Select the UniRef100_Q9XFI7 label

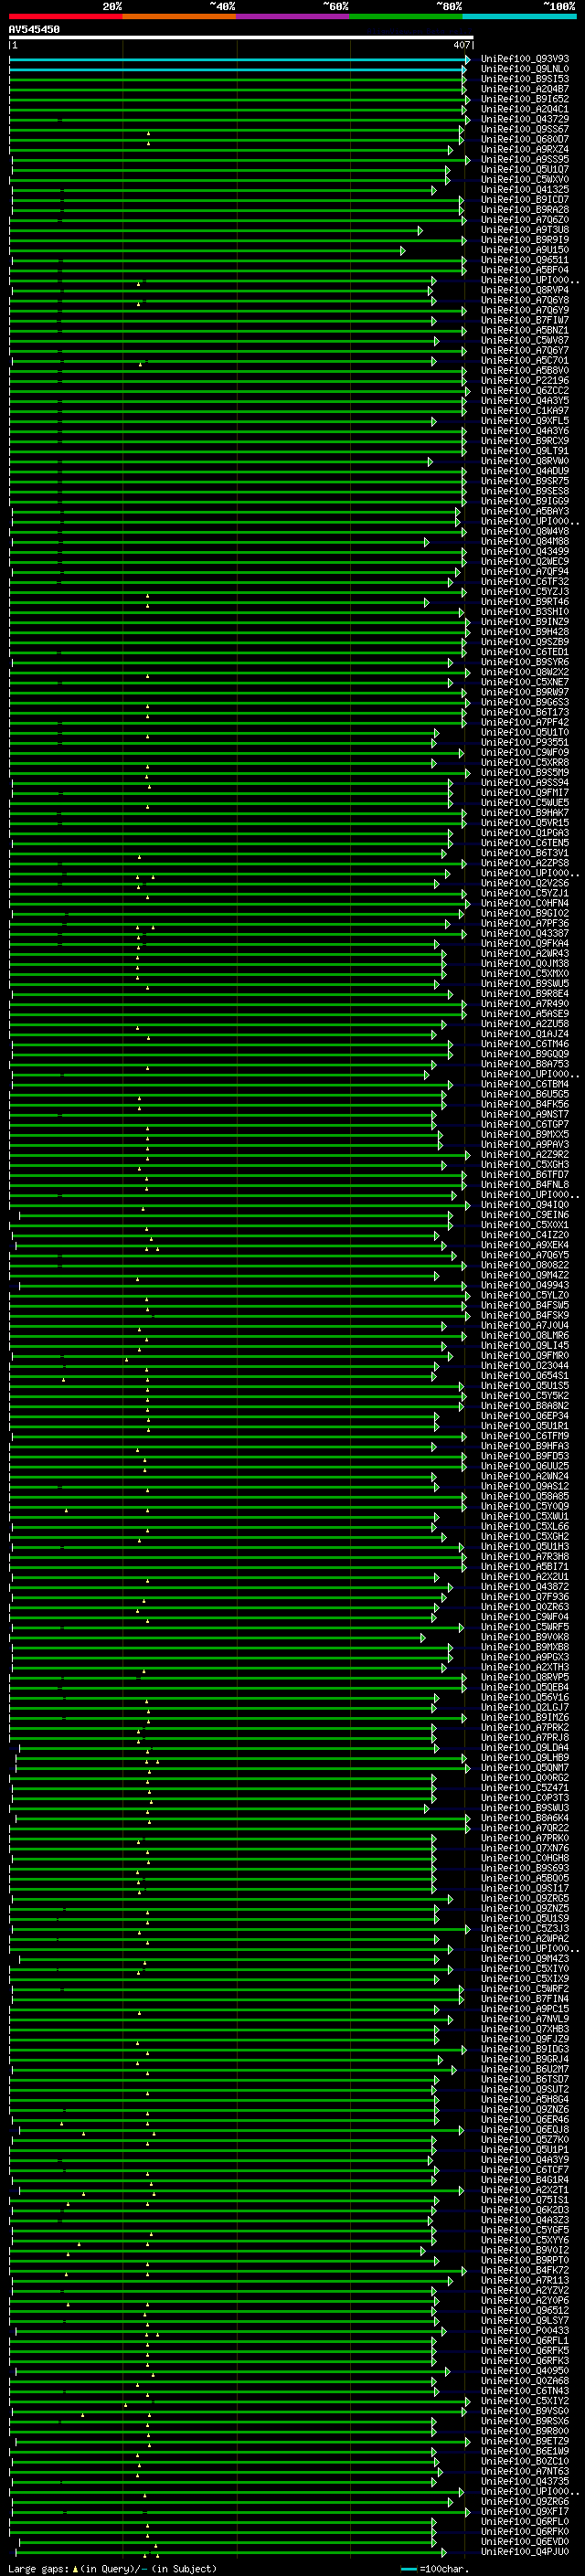click(525, 2511)
